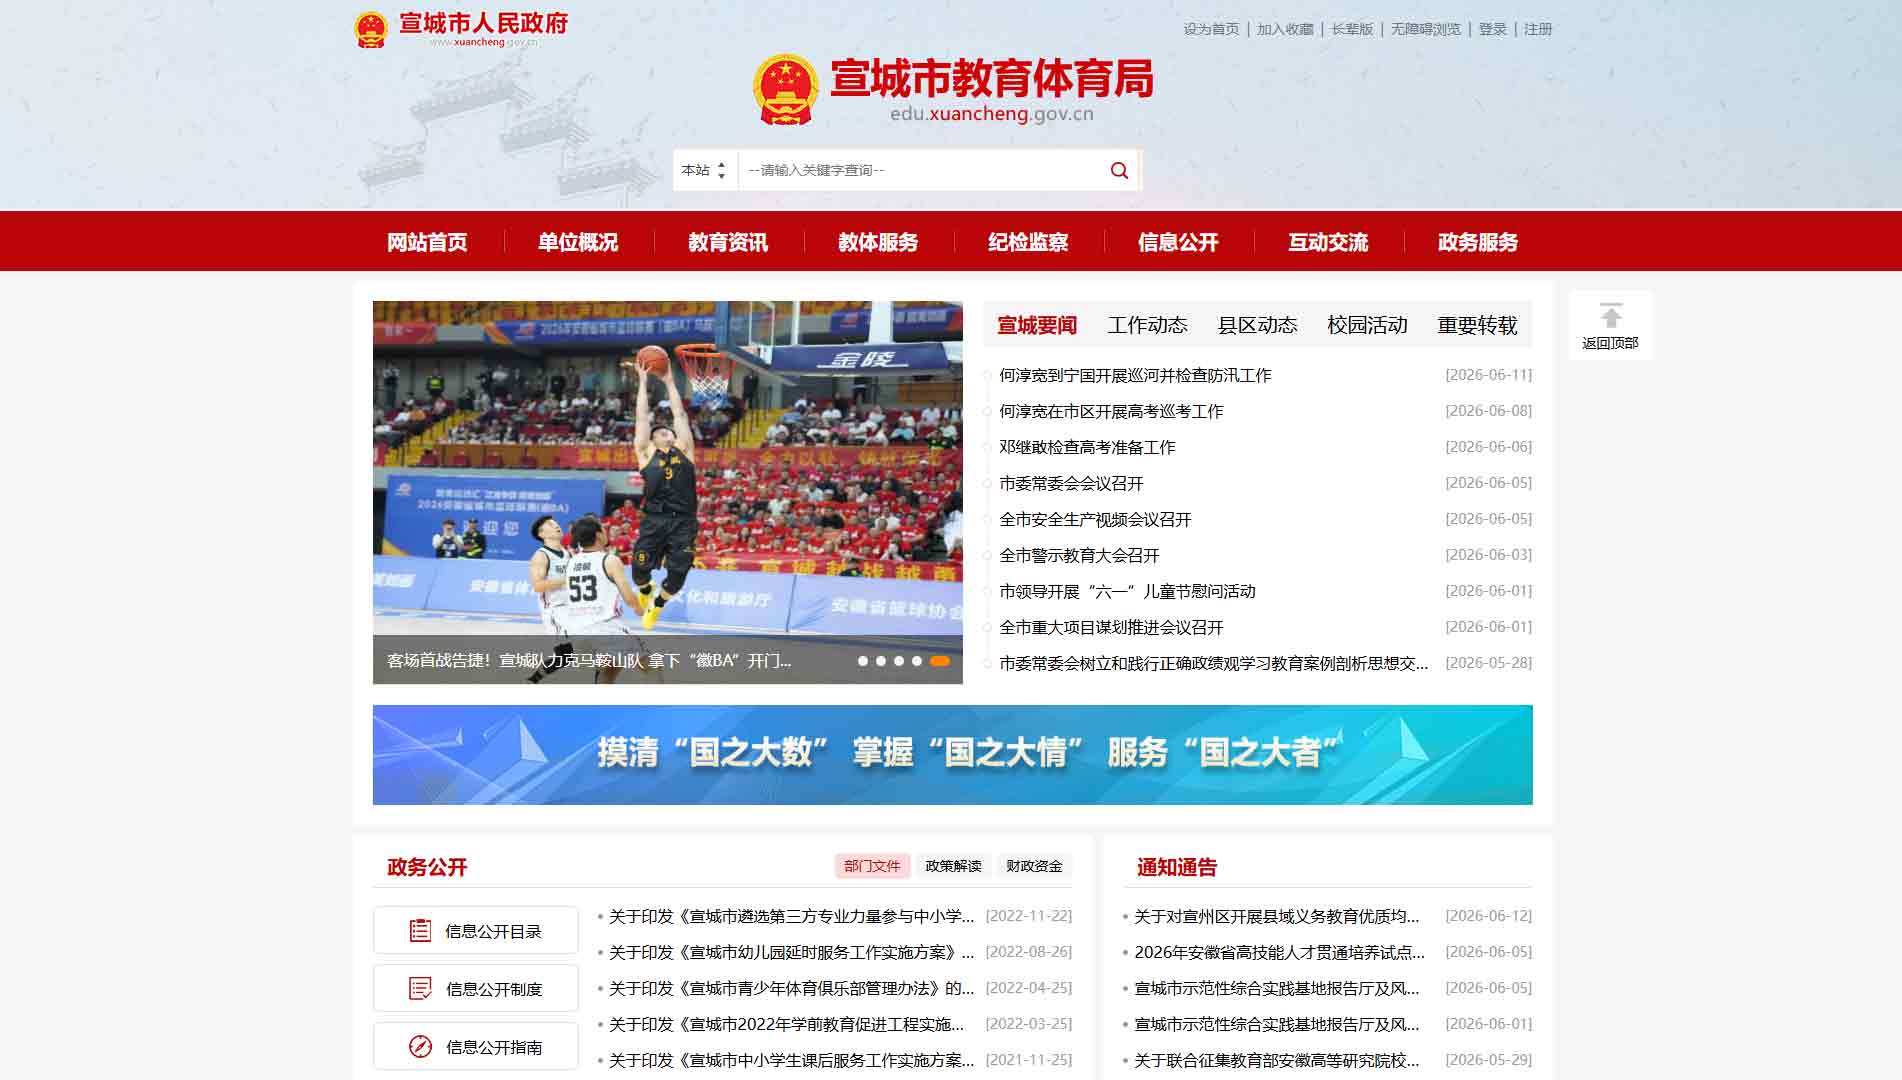Open news 何淳宽到宁国开展巡河并检查防汛工作
Image resolution: width=1902 pixels, height=1080 pixels.
click(x=1135, y=375)
